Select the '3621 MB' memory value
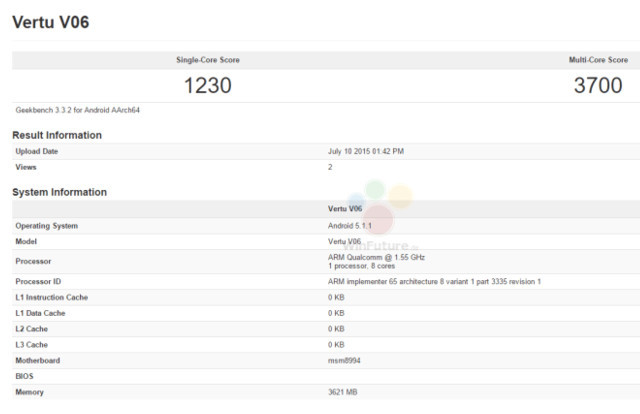Viewport: 640px width, 414px height. pyautogui.click(x=342, y=392)
